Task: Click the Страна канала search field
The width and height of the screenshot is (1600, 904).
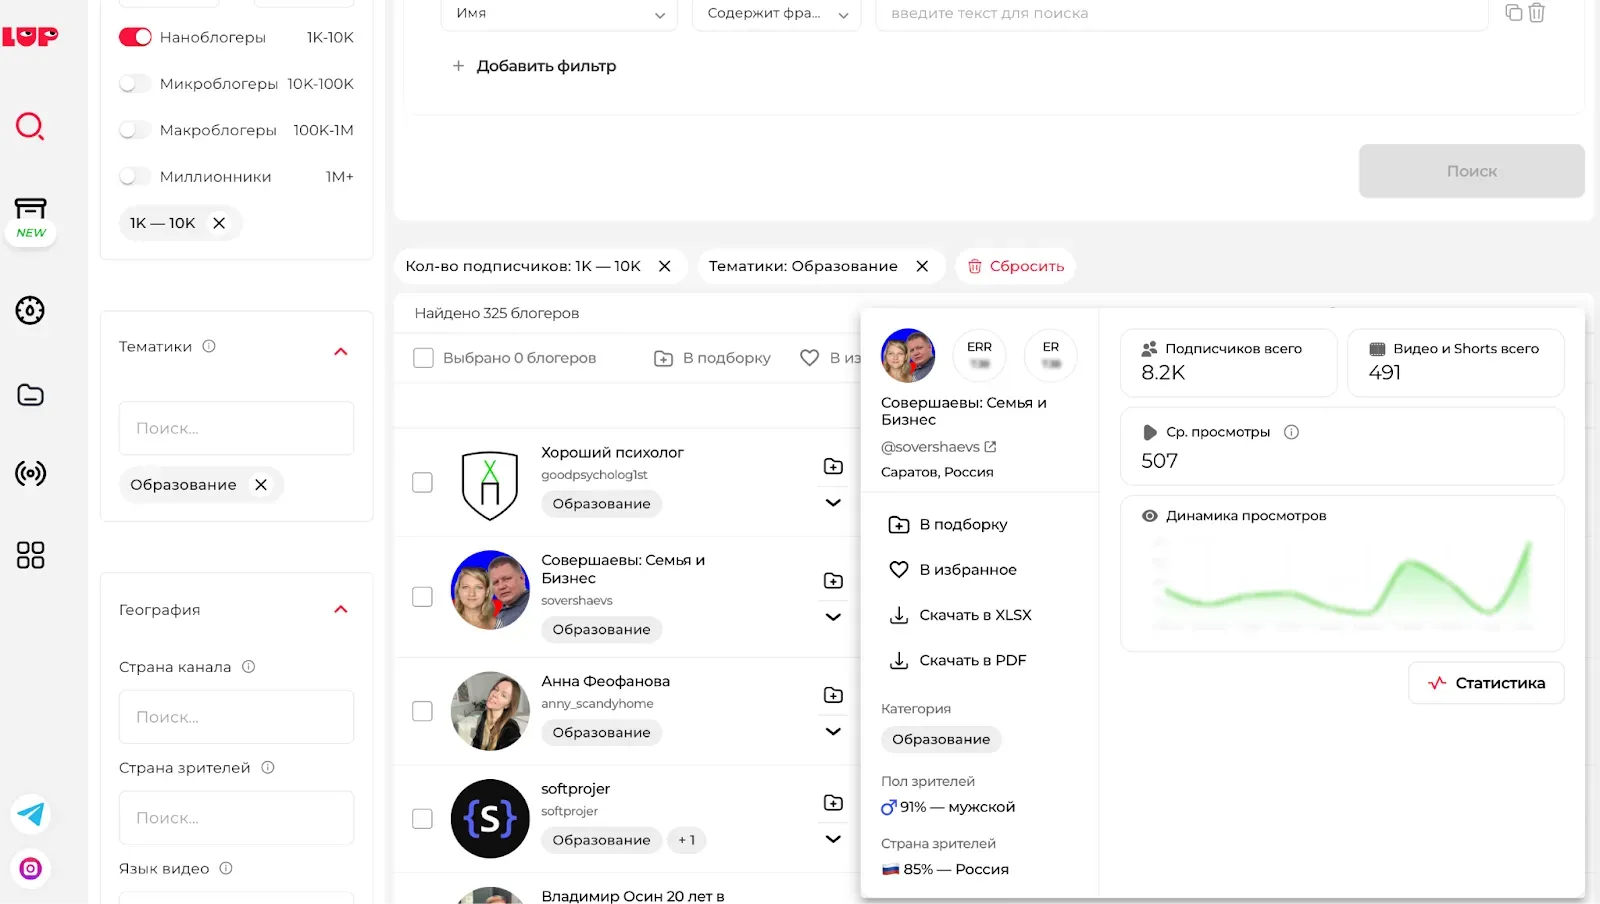Action: point(236,717)
